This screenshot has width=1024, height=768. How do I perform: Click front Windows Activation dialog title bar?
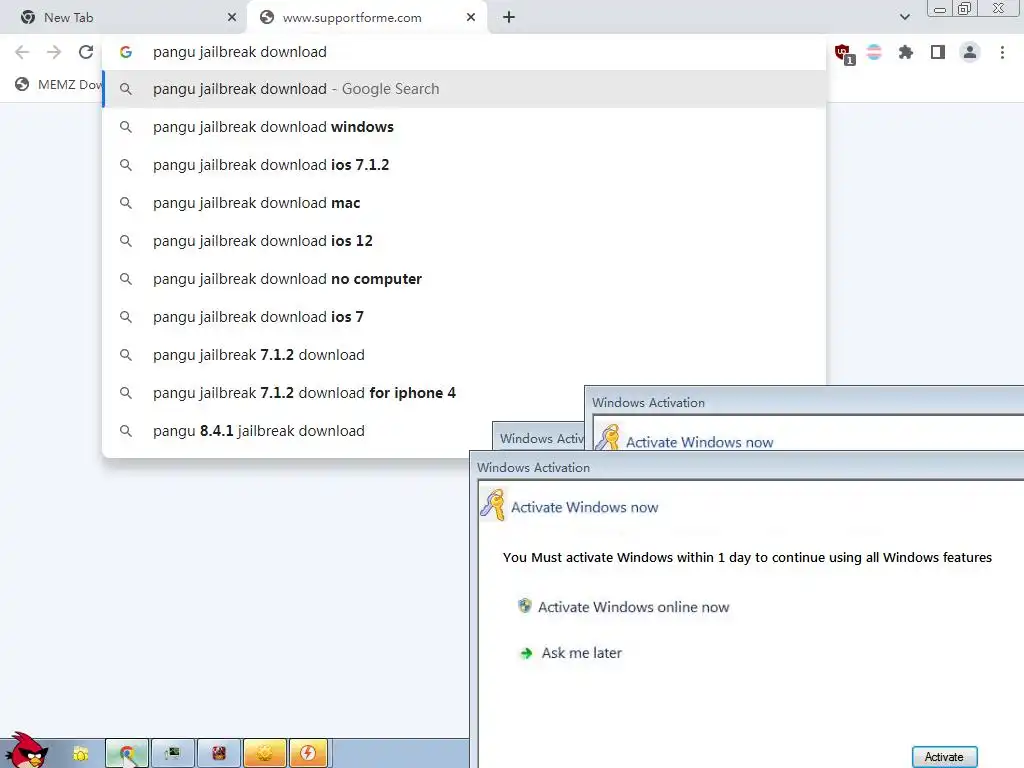(x=746, y=467)
